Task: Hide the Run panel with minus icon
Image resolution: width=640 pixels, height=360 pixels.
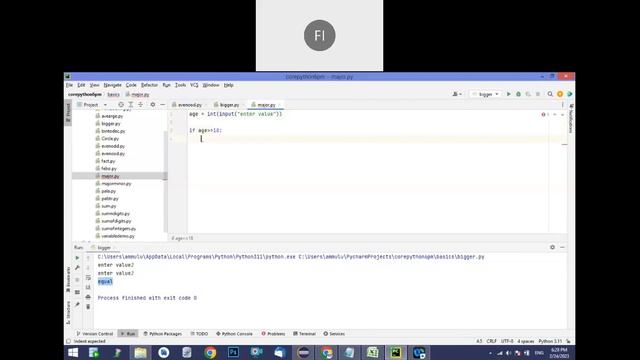Action: pos(562,247)
